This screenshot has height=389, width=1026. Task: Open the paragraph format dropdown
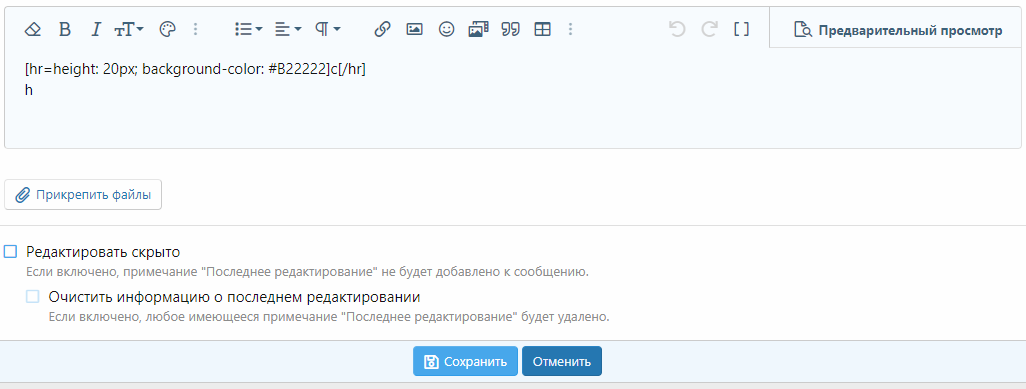pyautogui.click(x=327, y=29)
